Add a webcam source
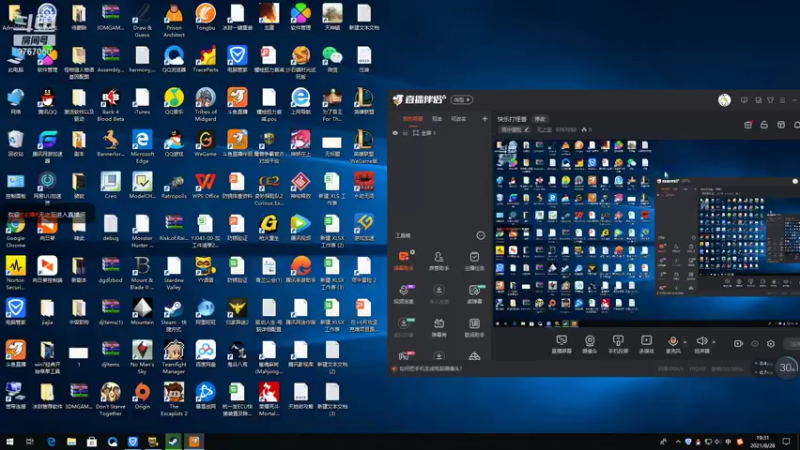The width and height of the screenshot is (800, 450). tap(589, 344)
